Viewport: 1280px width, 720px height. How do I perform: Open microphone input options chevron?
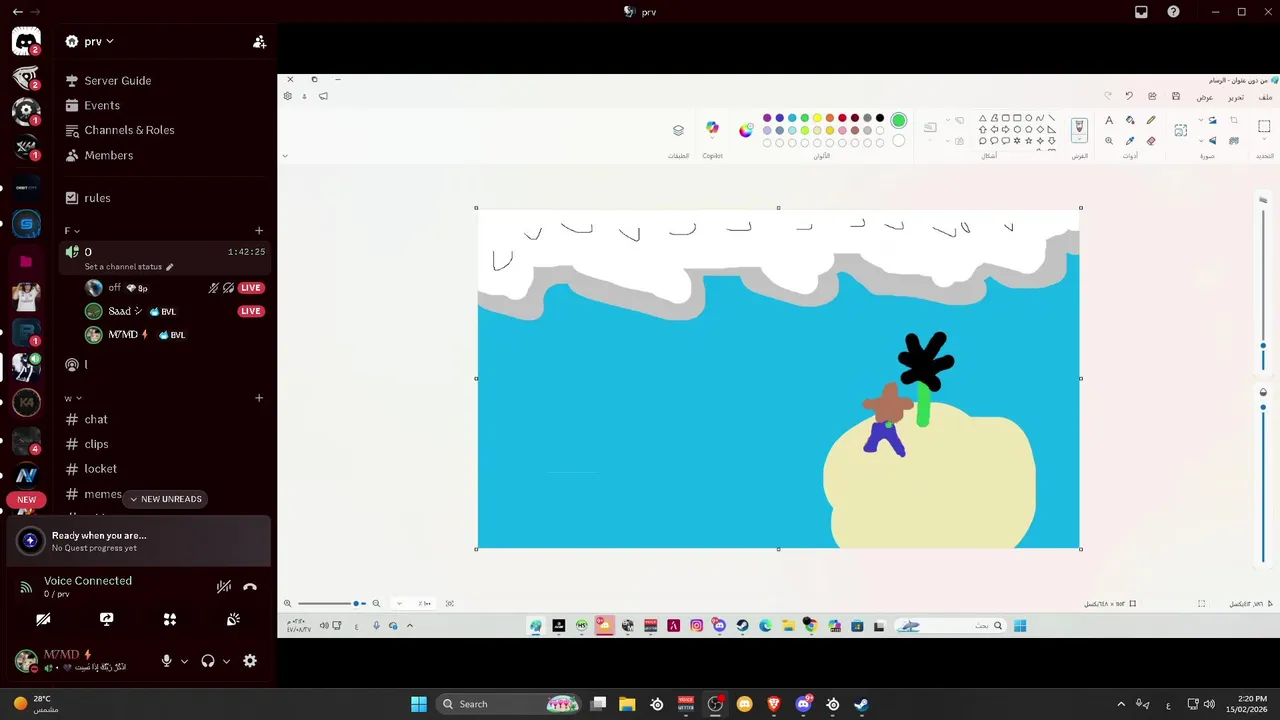pos(184,661)
